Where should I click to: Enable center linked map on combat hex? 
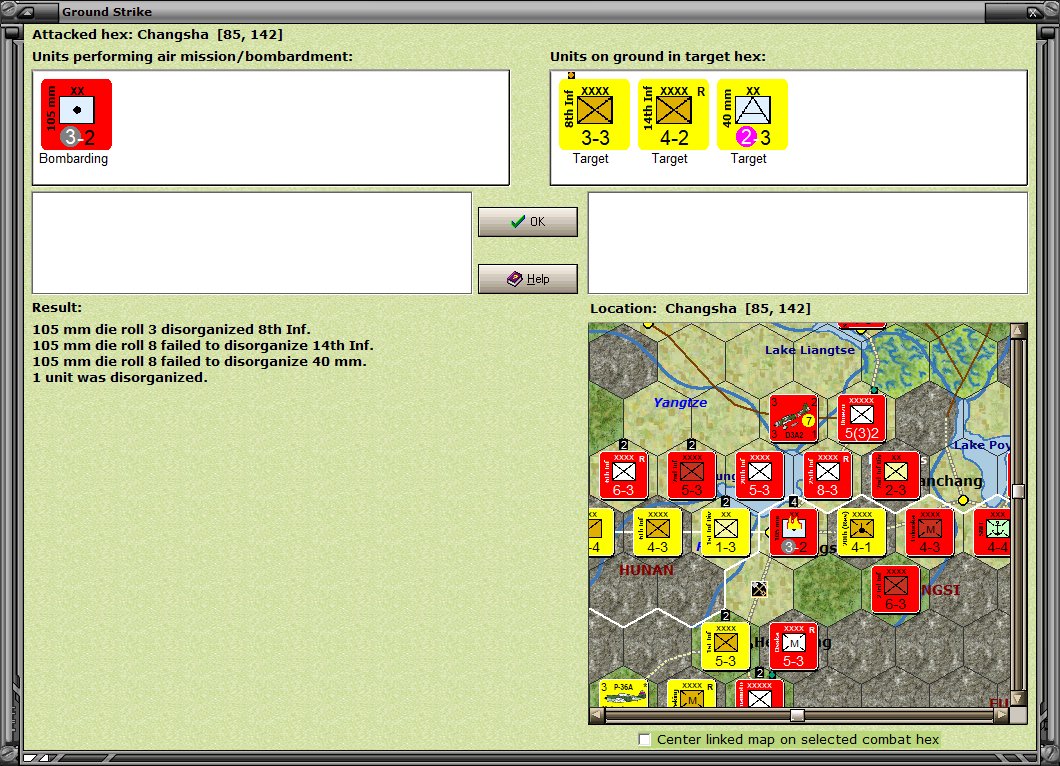point(645,740)
